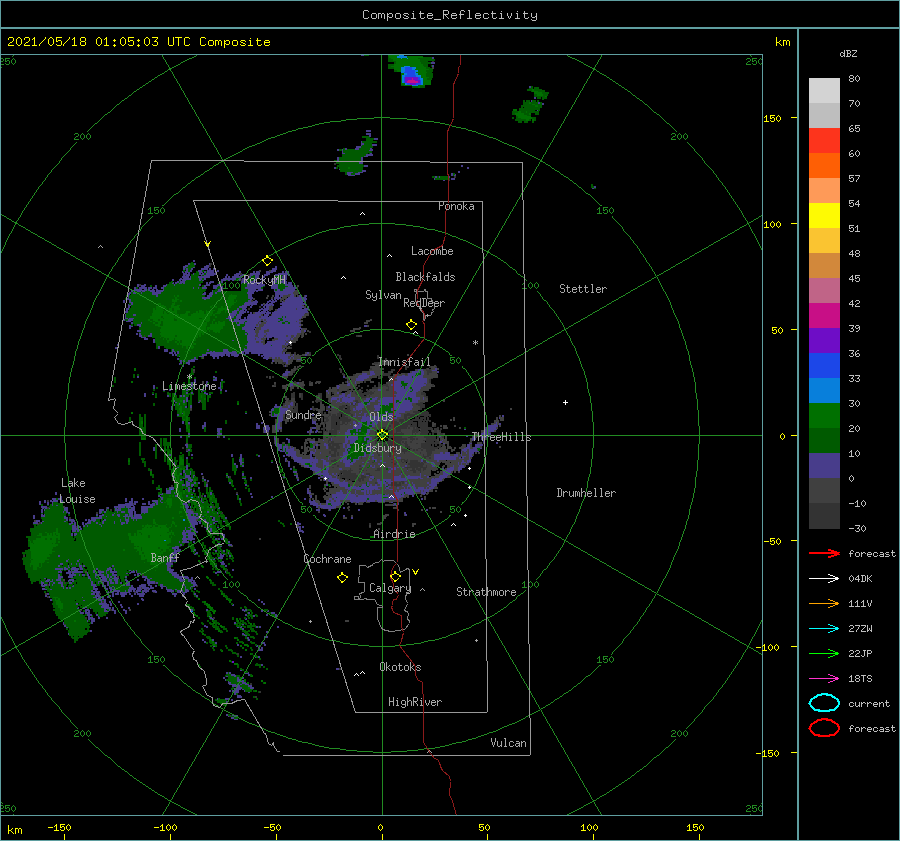Click the Limestone label

tap(189, 386)
